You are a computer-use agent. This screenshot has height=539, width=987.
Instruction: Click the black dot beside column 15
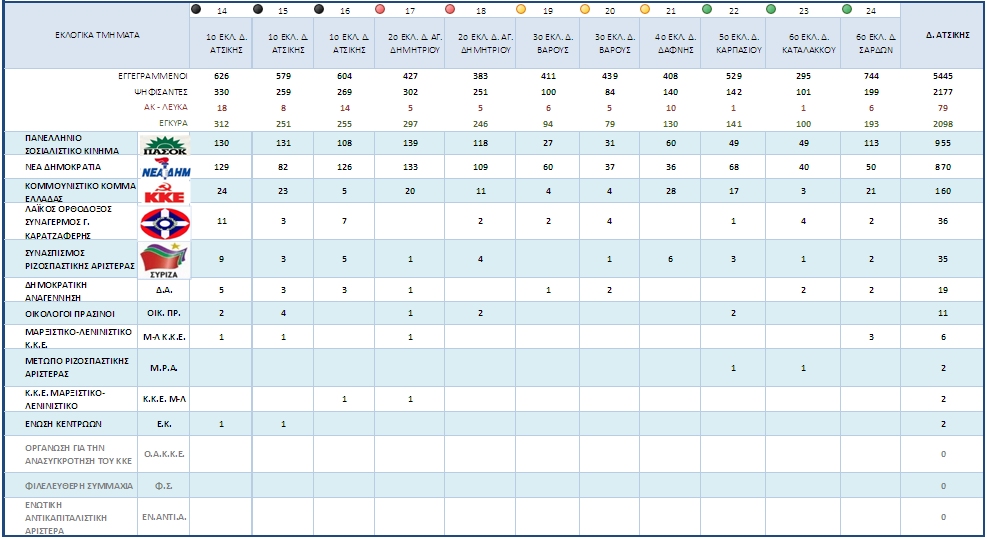pyautogui.click(x=258, y=9)
